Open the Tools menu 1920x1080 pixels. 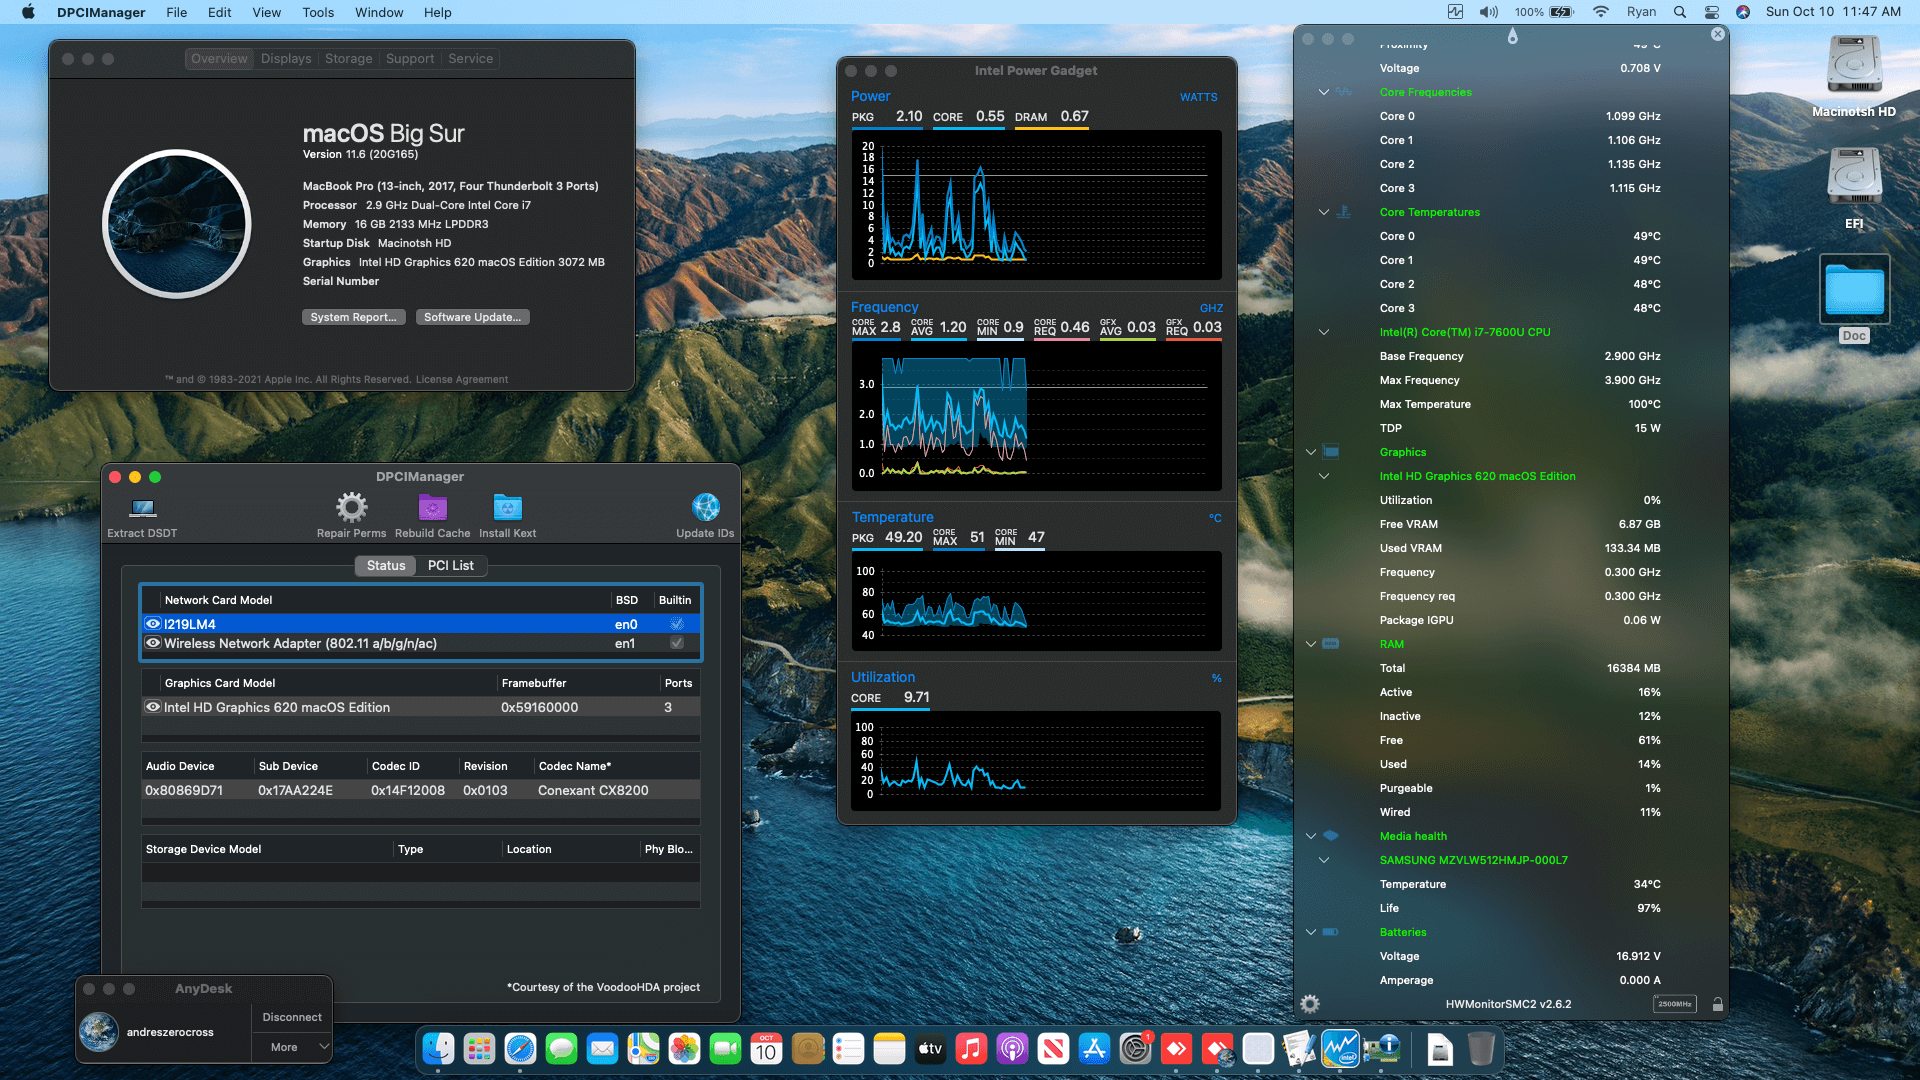(318, 12)
